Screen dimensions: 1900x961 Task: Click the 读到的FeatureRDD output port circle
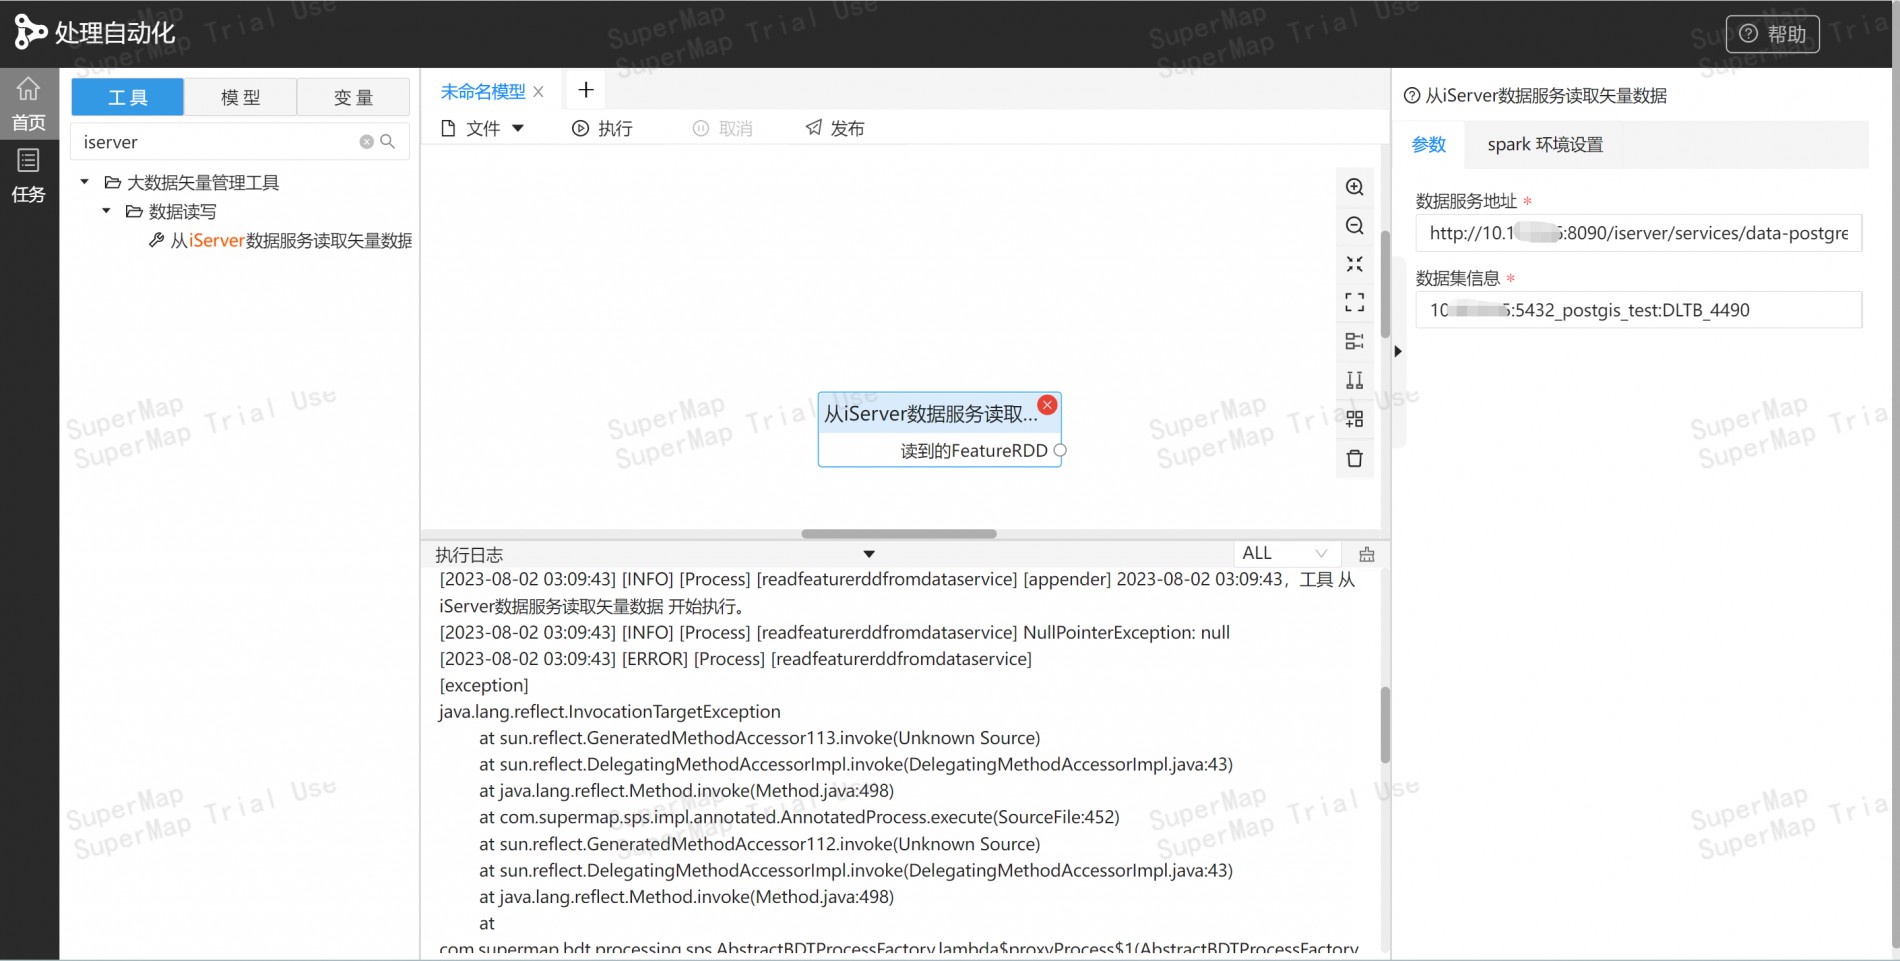(x=1061, y=451)
